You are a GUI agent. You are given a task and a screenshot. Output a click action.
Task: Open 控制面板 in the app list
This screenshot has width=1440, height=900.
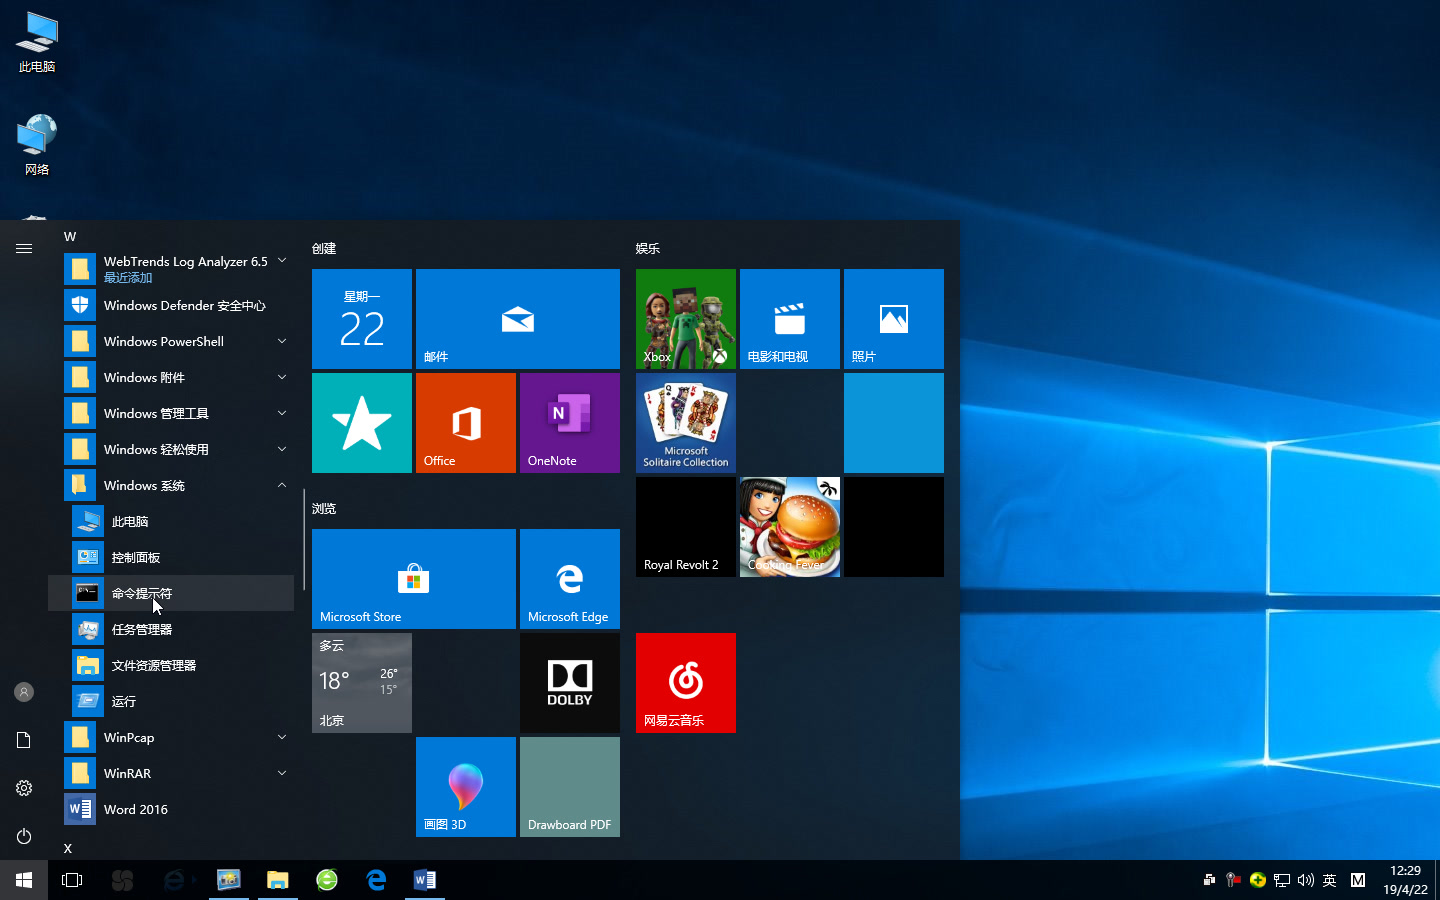pyautogui.click(x=171, y=557)
